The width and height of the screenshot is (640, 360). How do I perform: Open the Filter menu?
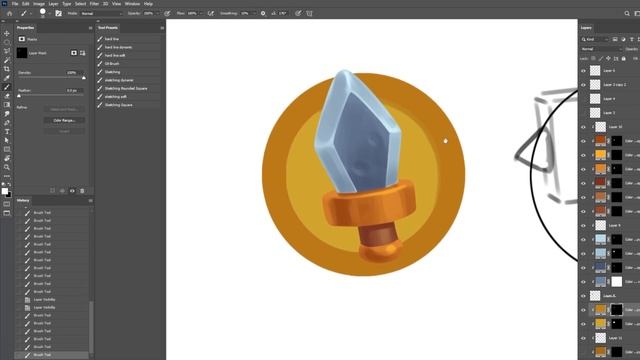(x=94, y=4)
